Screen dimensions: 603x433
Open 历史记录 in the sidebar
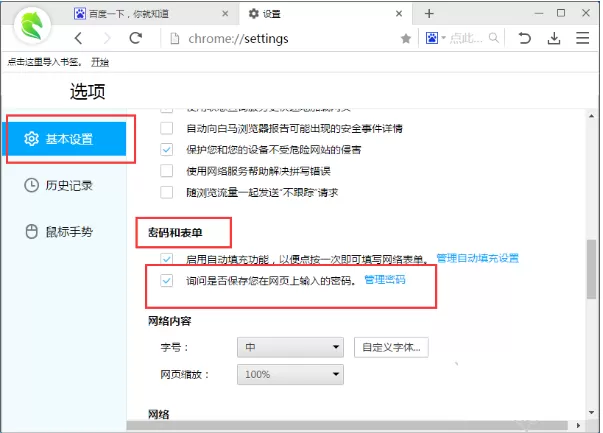64,185
